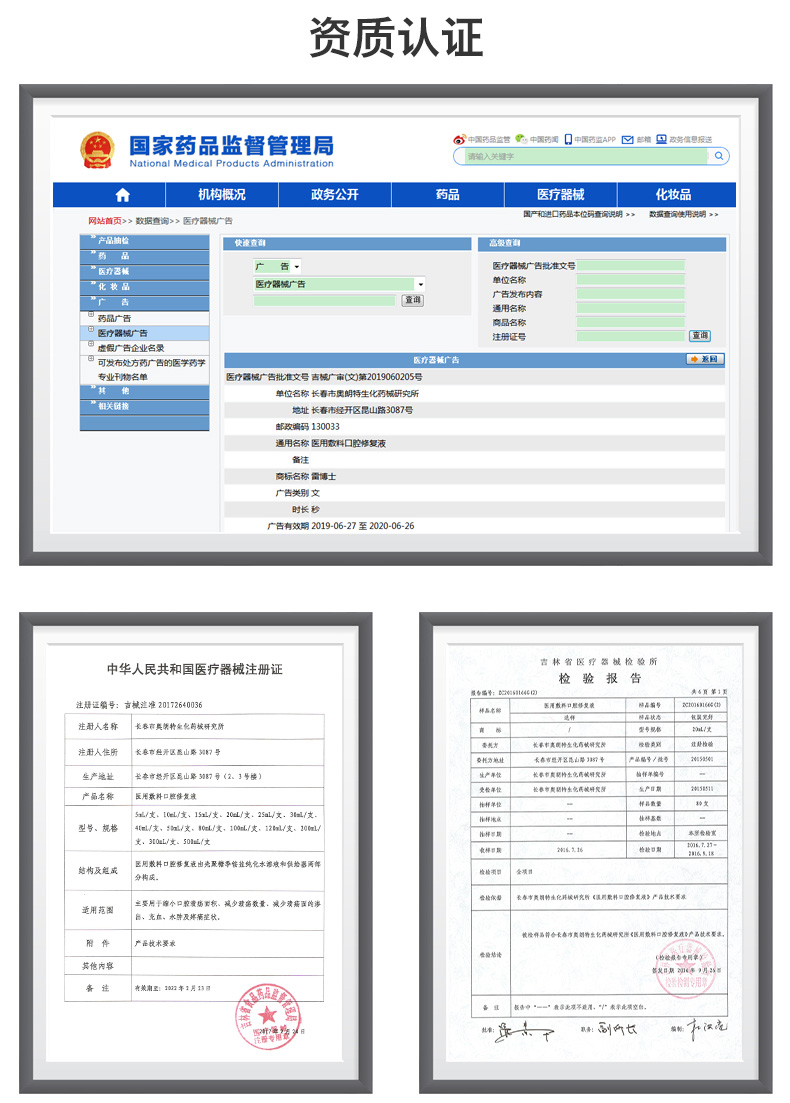Open 机构概况 in the top navigation
This screenshot has height=1103, width=790.
pos(222,195)
